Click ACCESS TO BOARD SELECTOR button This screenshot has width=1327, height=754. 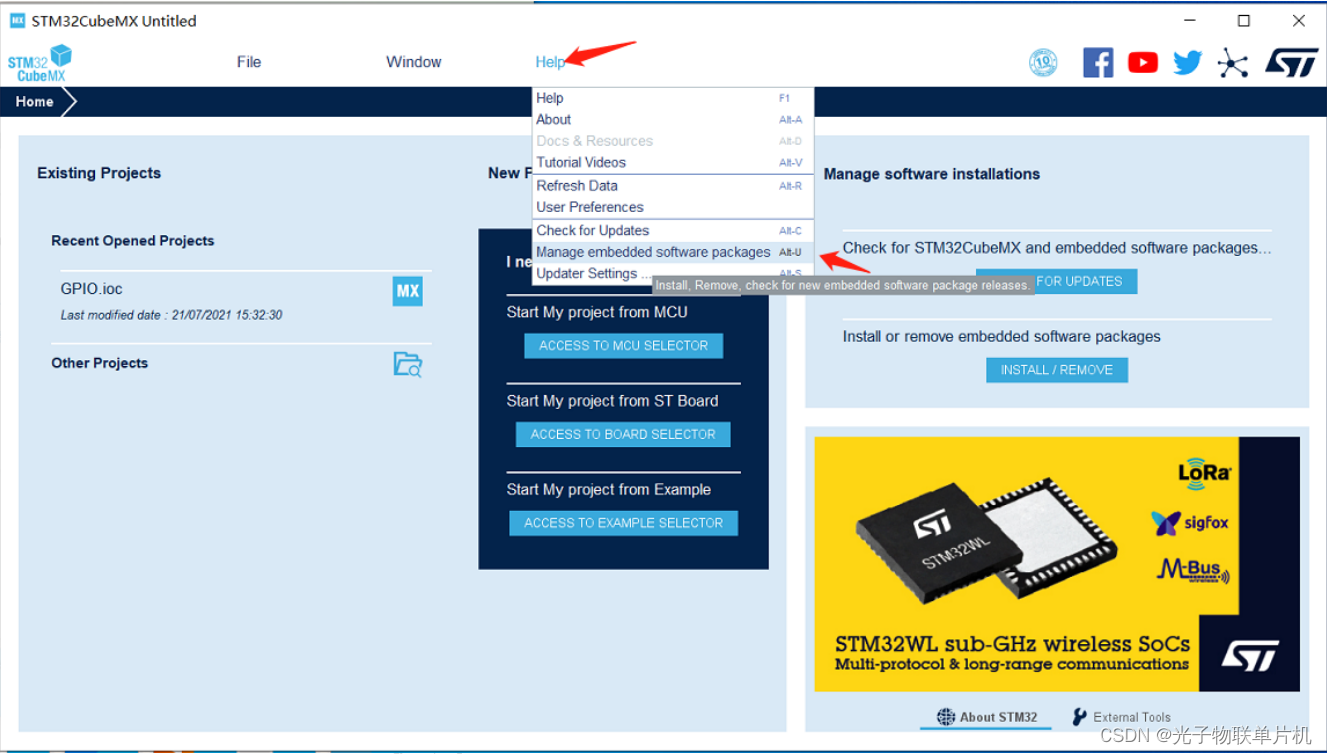[623, 434]
